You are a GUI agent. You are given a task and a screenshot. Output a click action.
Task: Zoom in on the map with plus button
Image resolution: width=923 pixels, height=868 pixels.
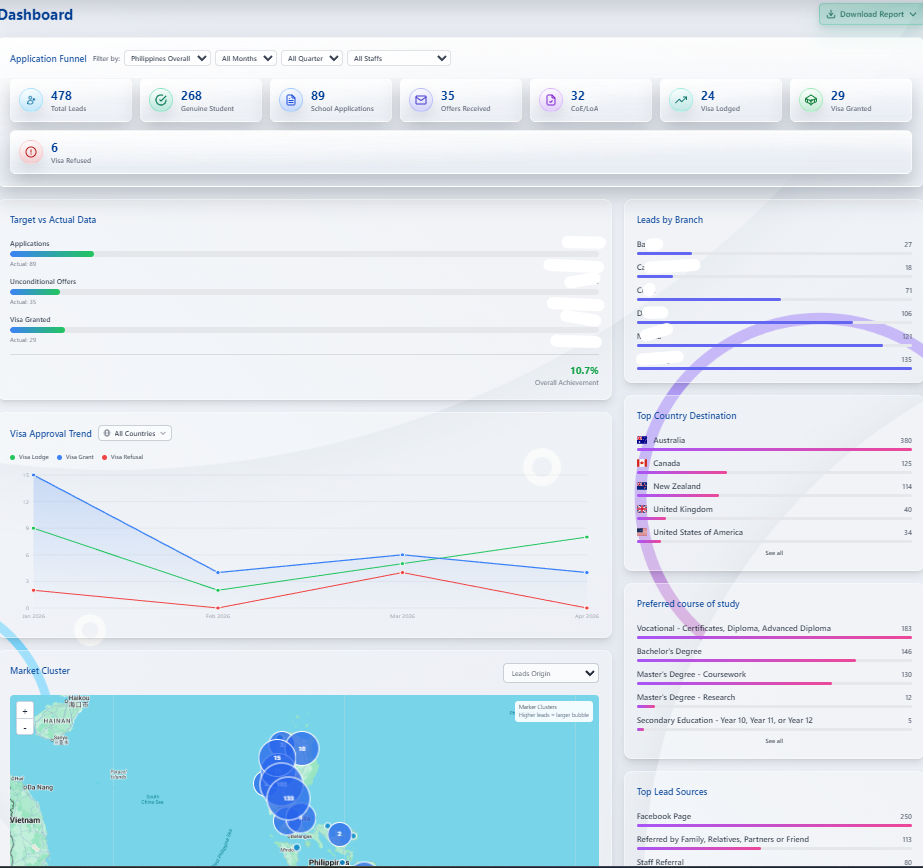point(24,711)
